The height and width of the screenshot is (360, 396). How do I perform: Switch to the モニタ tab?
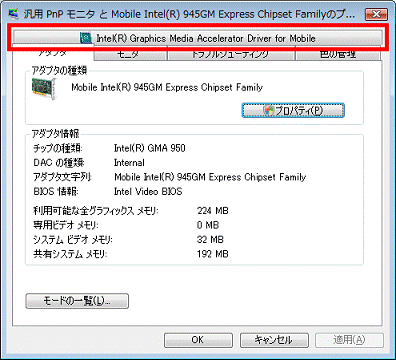pos(130,54)
